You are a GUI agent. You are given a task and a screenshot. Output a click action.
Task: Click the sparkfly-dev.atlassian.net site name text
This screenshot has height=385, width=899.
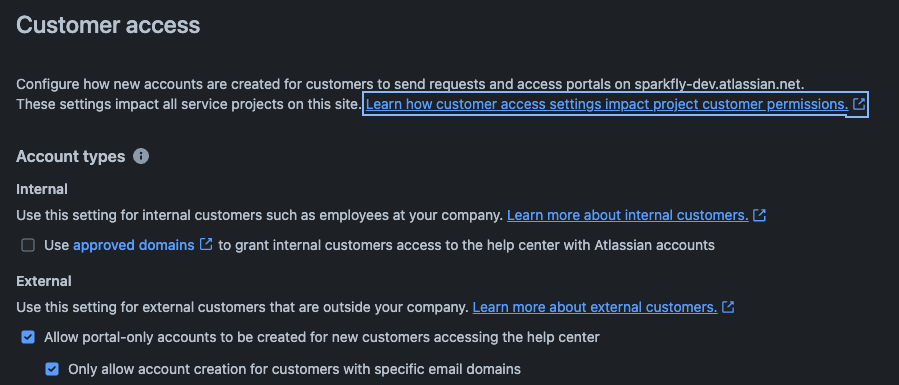tap(718, 84)
